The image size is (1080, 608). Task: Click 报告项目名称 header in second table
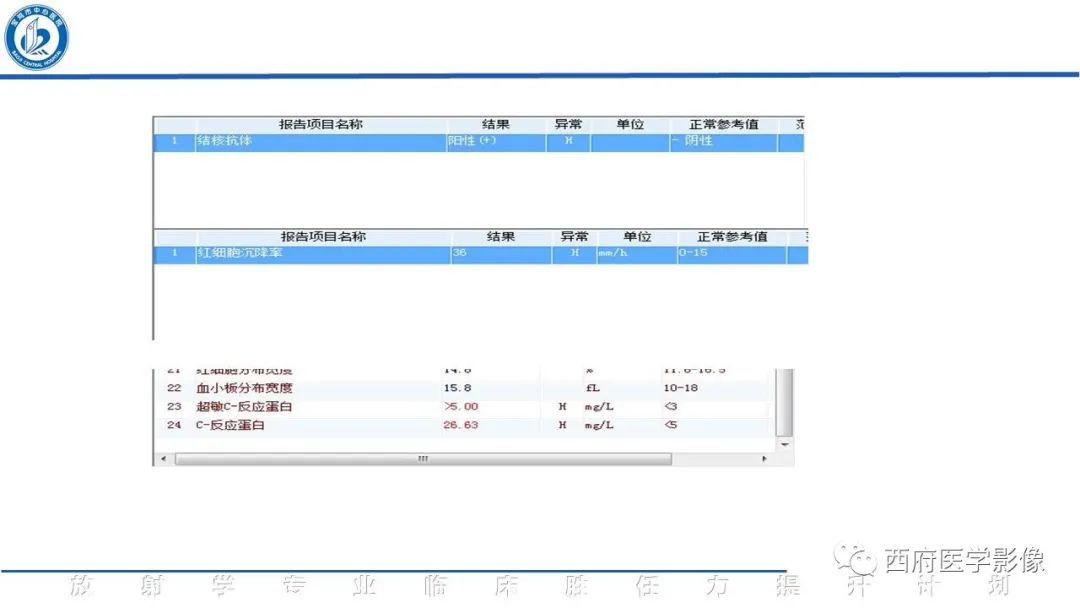click(x=323, y=237)
